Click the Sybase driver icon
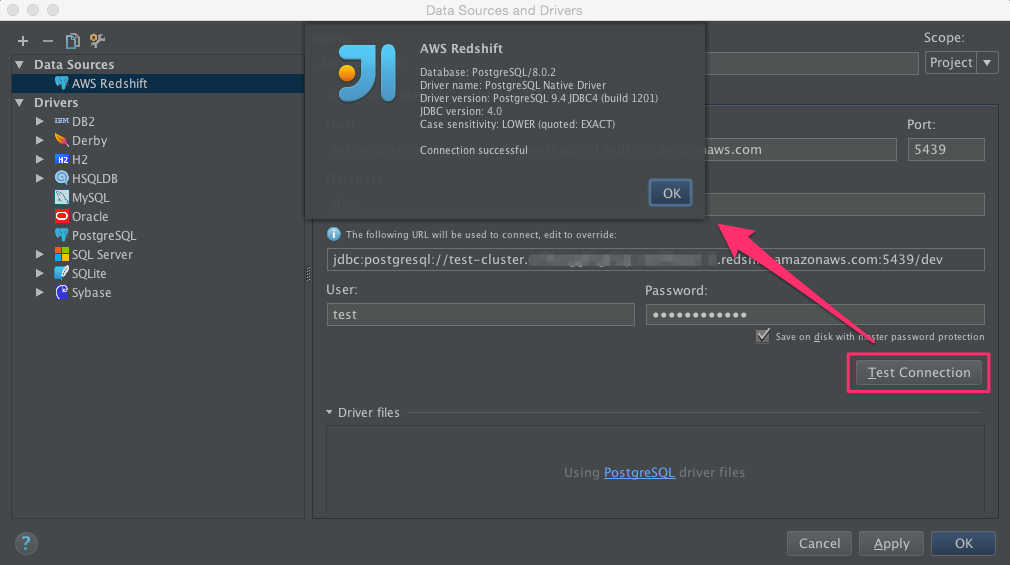This screenshot has height=565, width=1010. tap(62, 292)
